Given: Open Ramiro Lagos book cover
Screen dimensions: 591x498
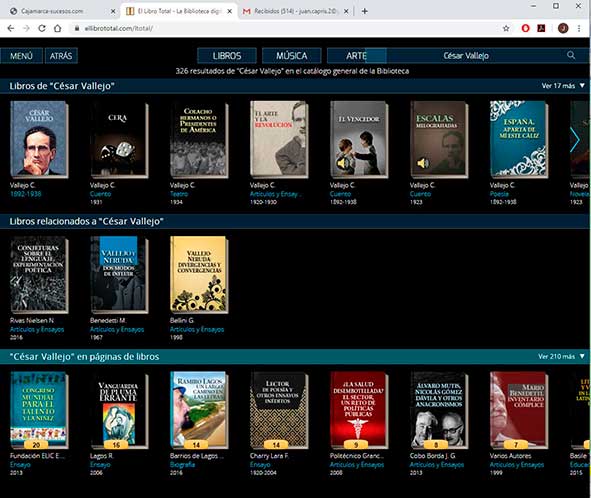Looking at the screenshot, I should [x=199, y=410].
